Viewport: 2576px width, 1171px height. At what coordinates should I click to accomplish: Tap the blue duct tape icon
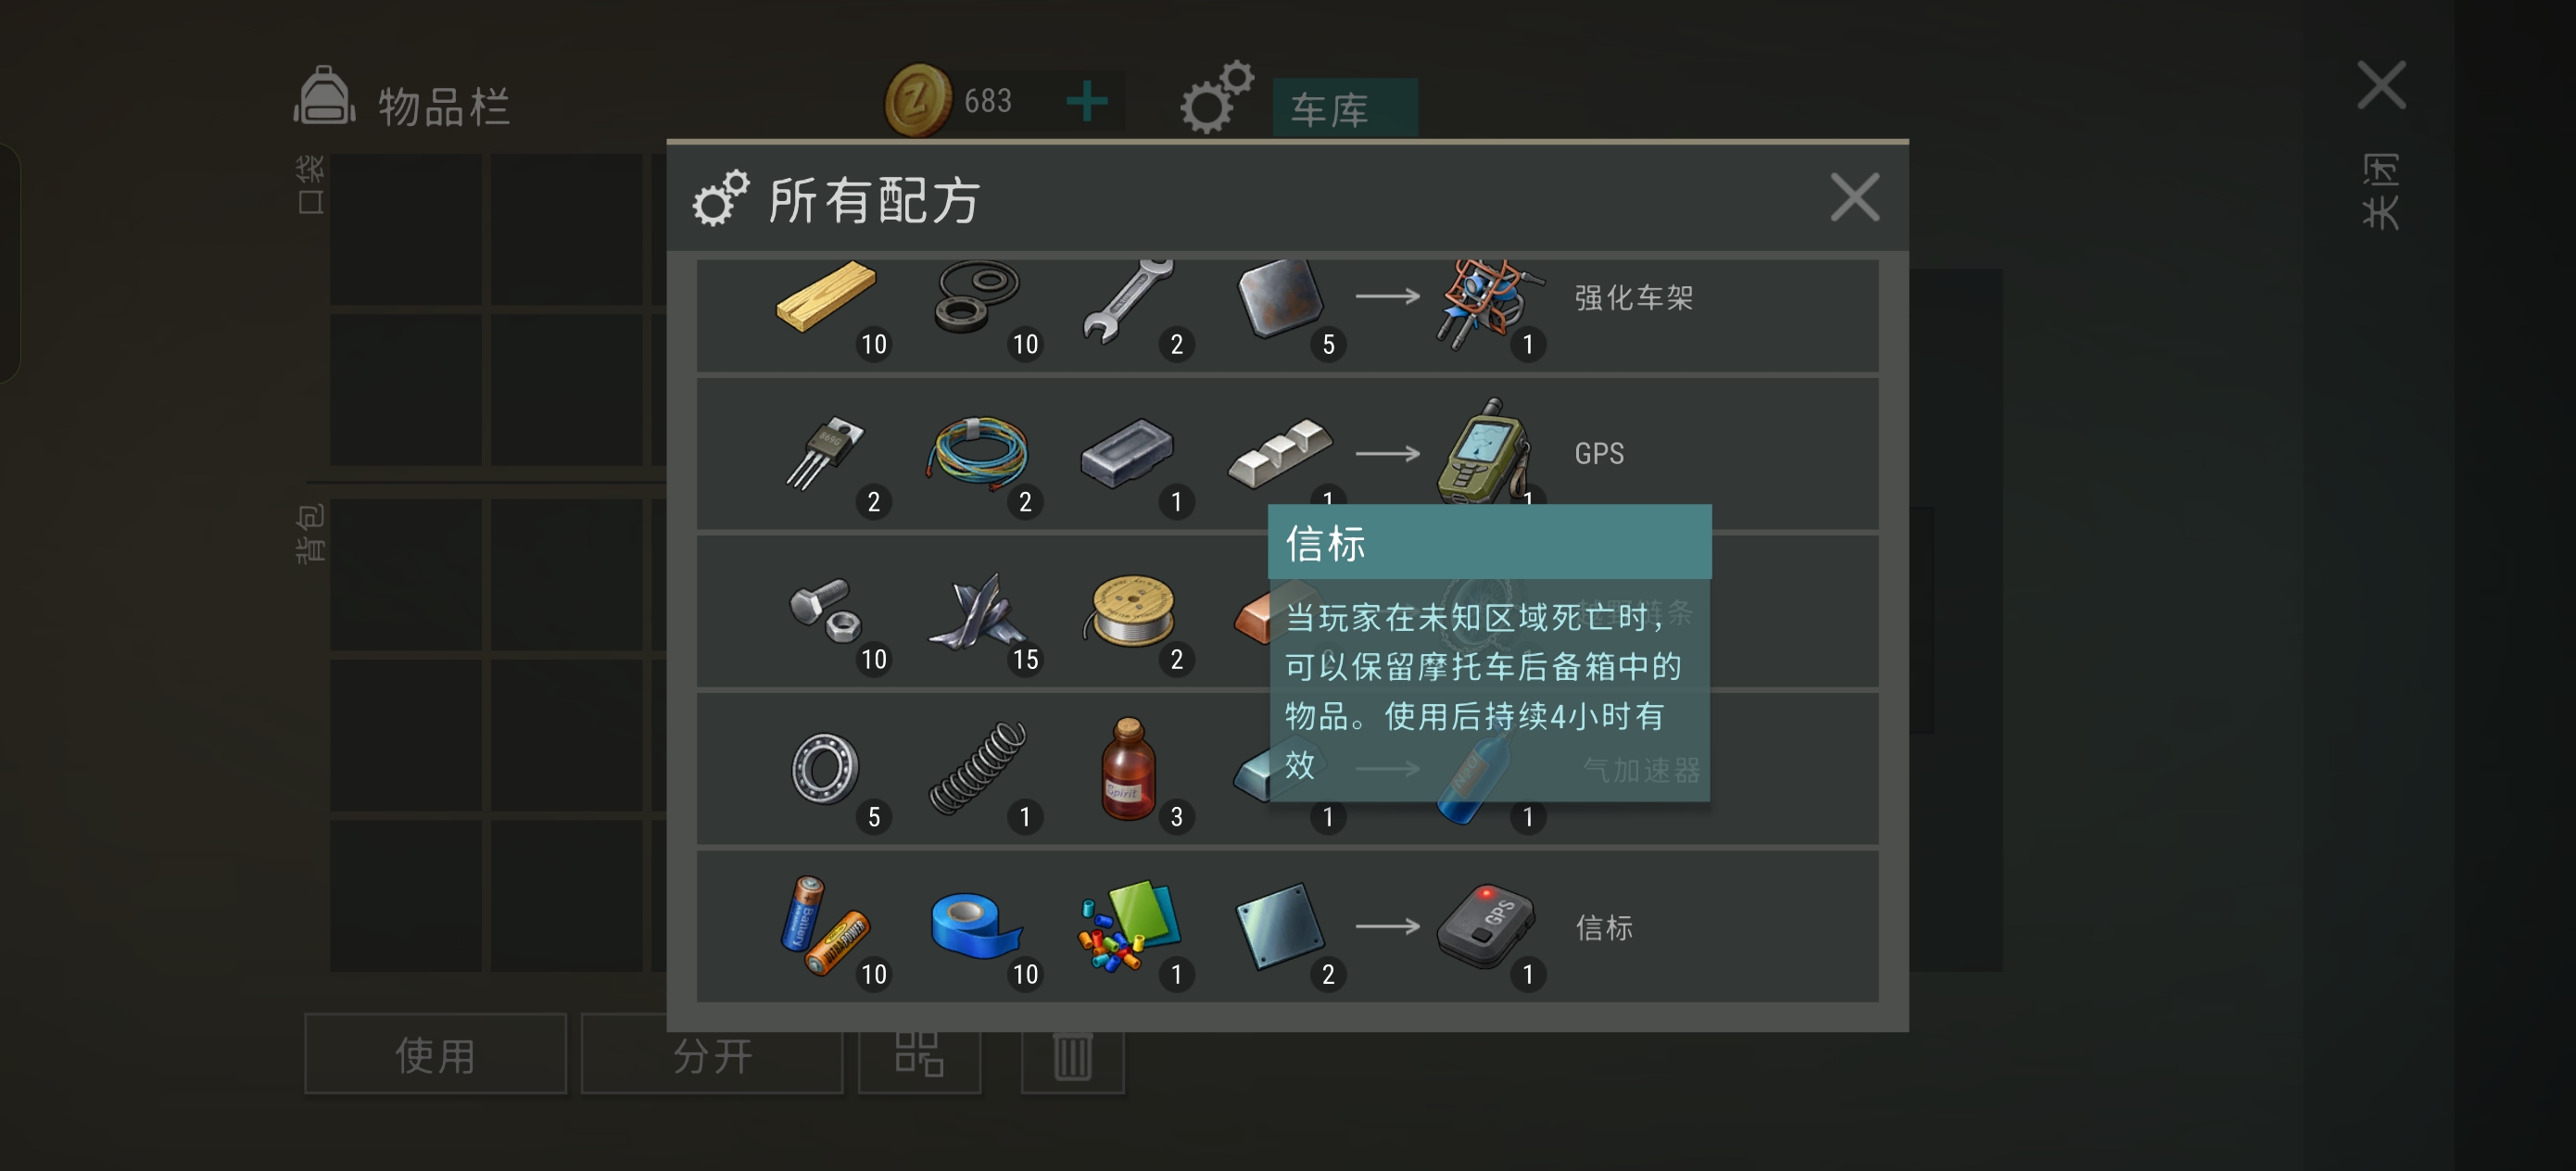(x=975, y=926)
